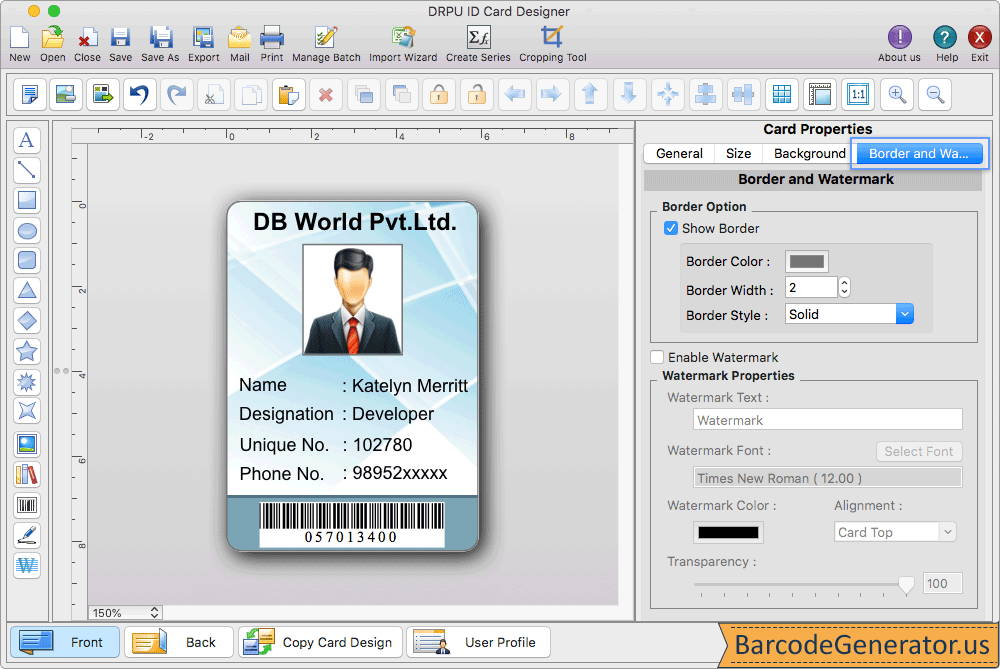The width and height of the screenshot is (1000, 669).
Task: Open the 150% zoom level dropdown
Action: coord(125,613)
